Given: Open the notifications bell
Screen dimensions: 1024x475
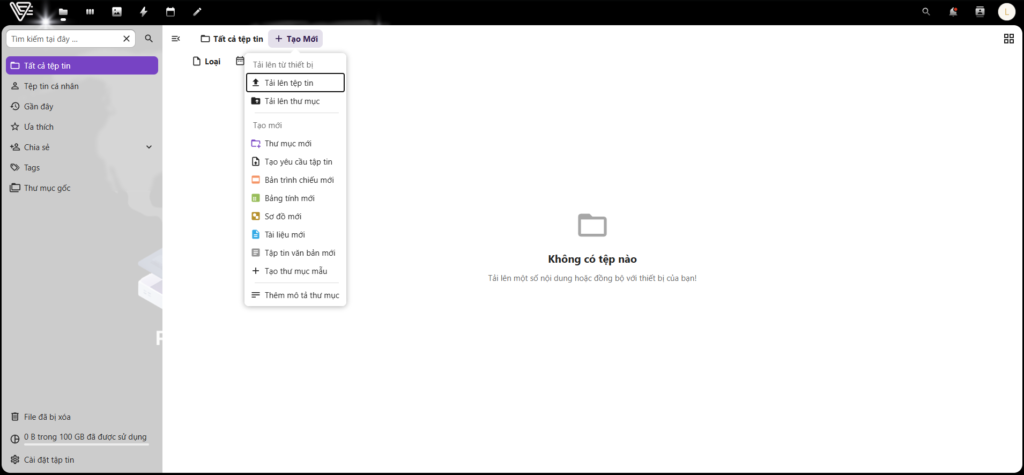Looking at the screenshot, I should [x=953, y=12].
